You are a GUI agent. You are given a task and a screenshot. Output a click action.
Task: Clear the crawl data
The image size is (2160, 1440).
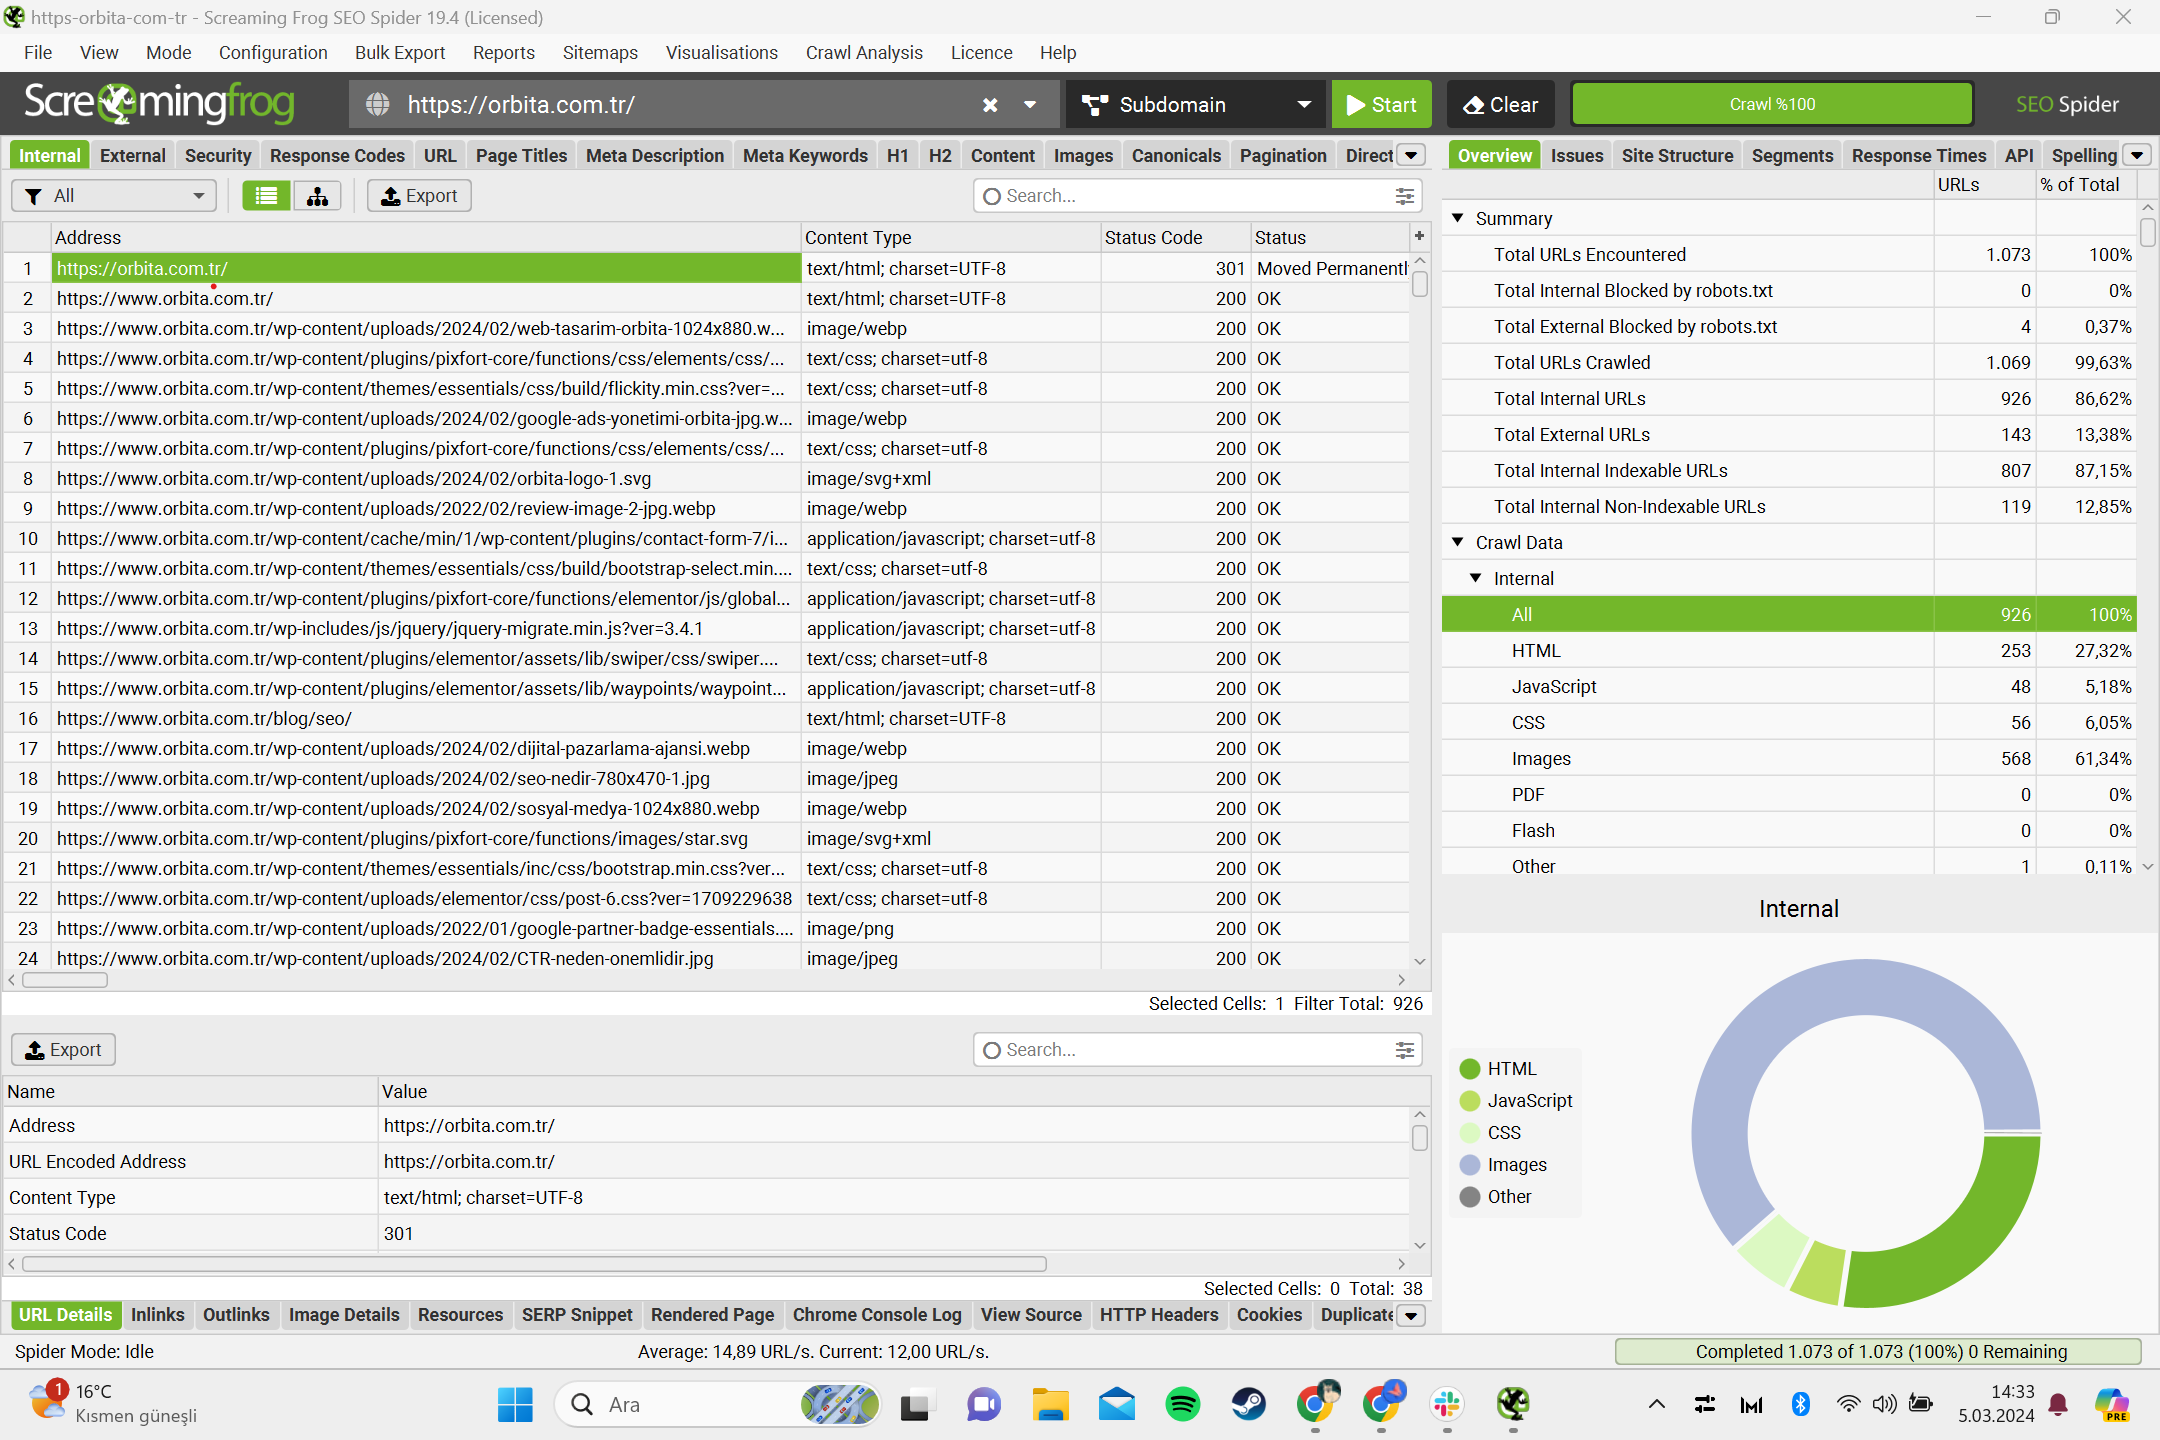point(1500,105)
